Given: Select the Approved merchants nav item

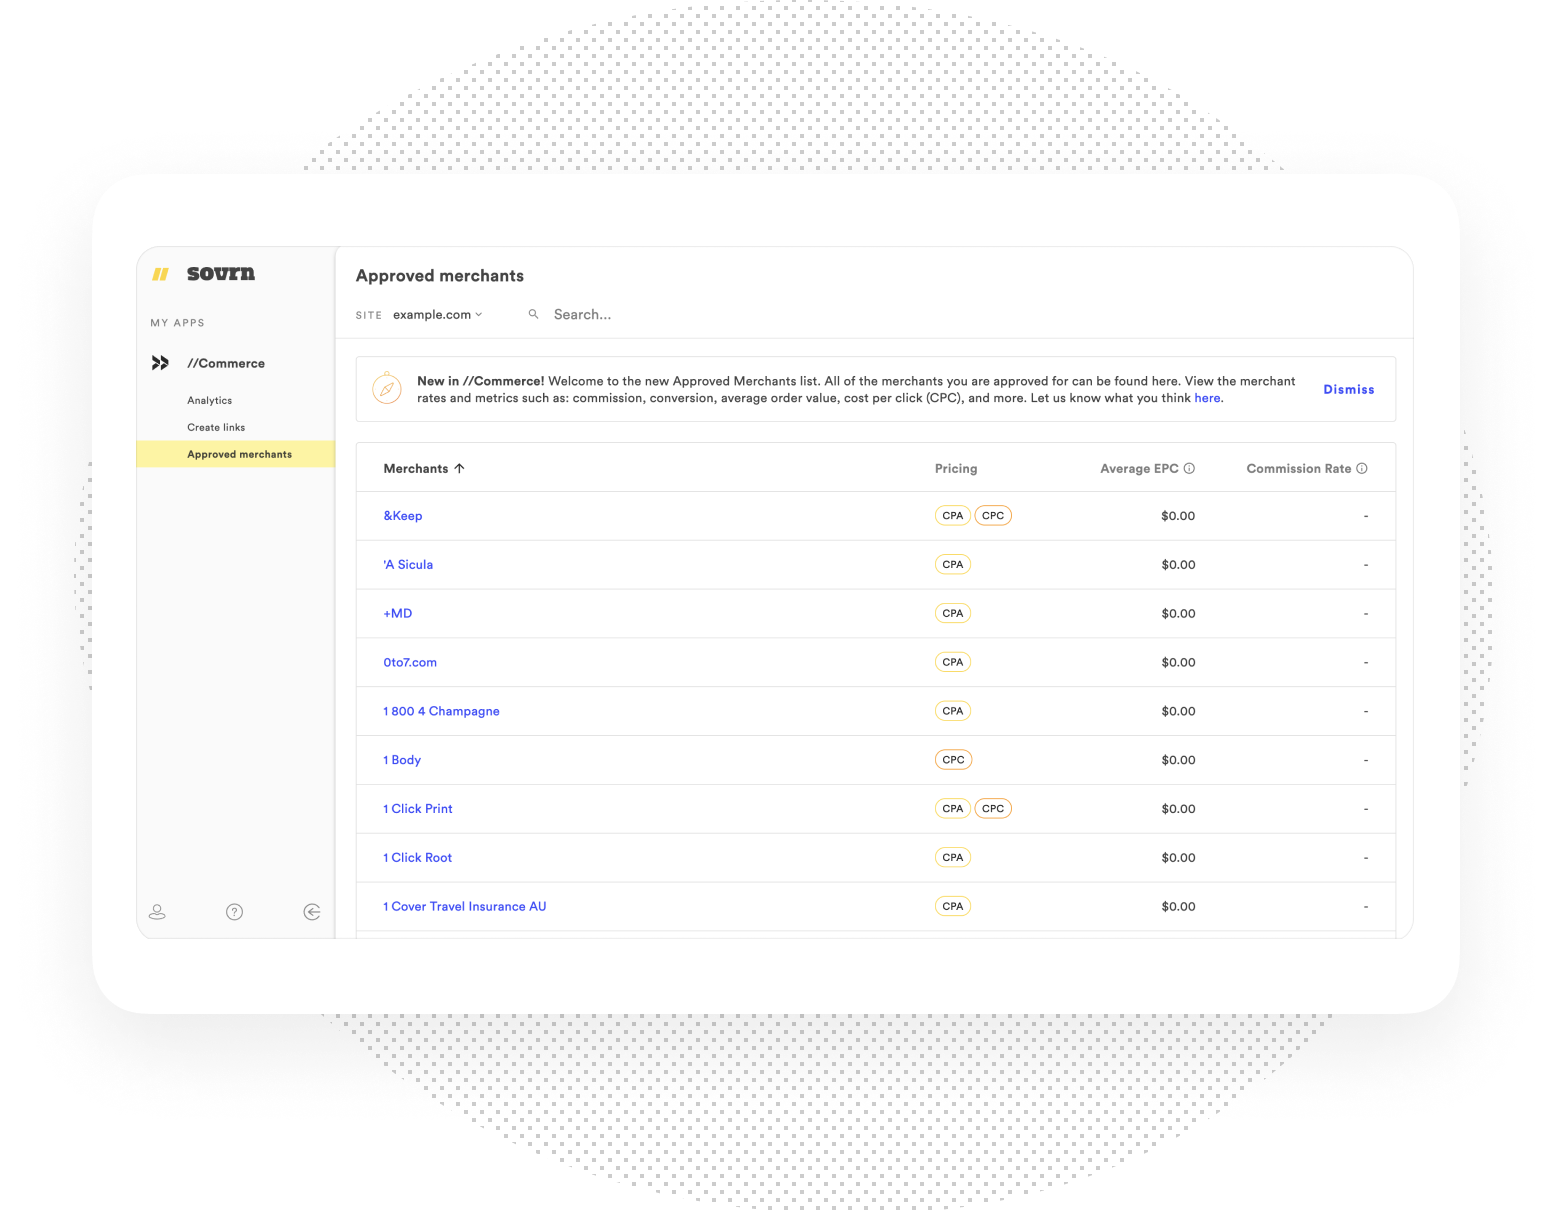Looking at the screenshot, I should (239, 453).
